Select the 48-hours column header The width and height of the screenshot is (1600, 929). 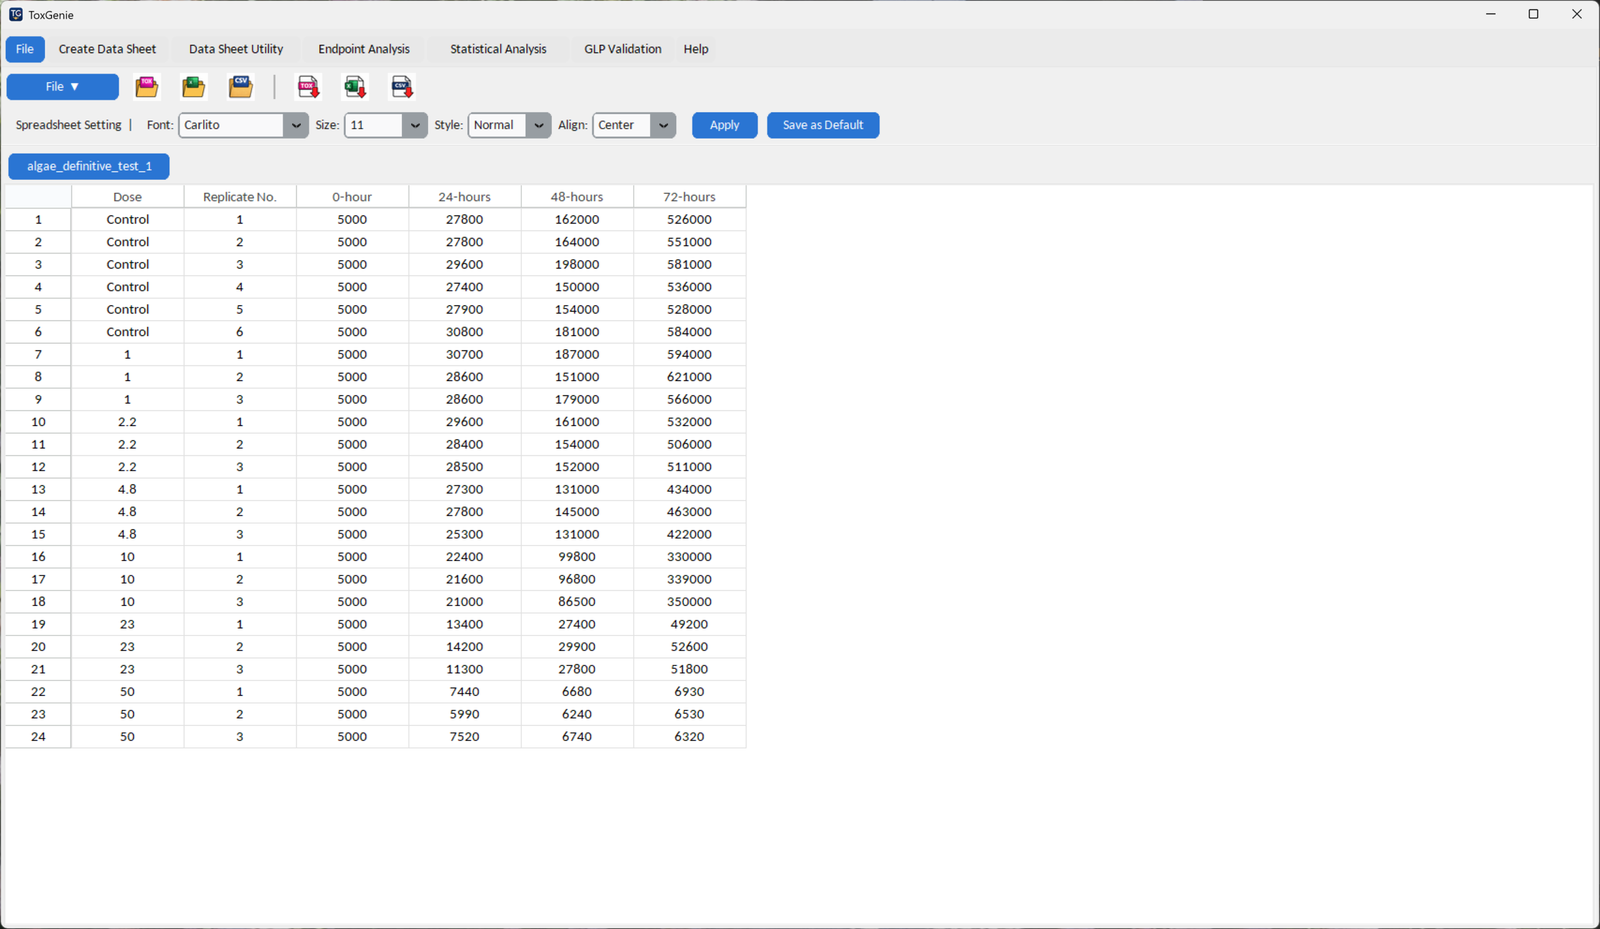click(577, 197)
